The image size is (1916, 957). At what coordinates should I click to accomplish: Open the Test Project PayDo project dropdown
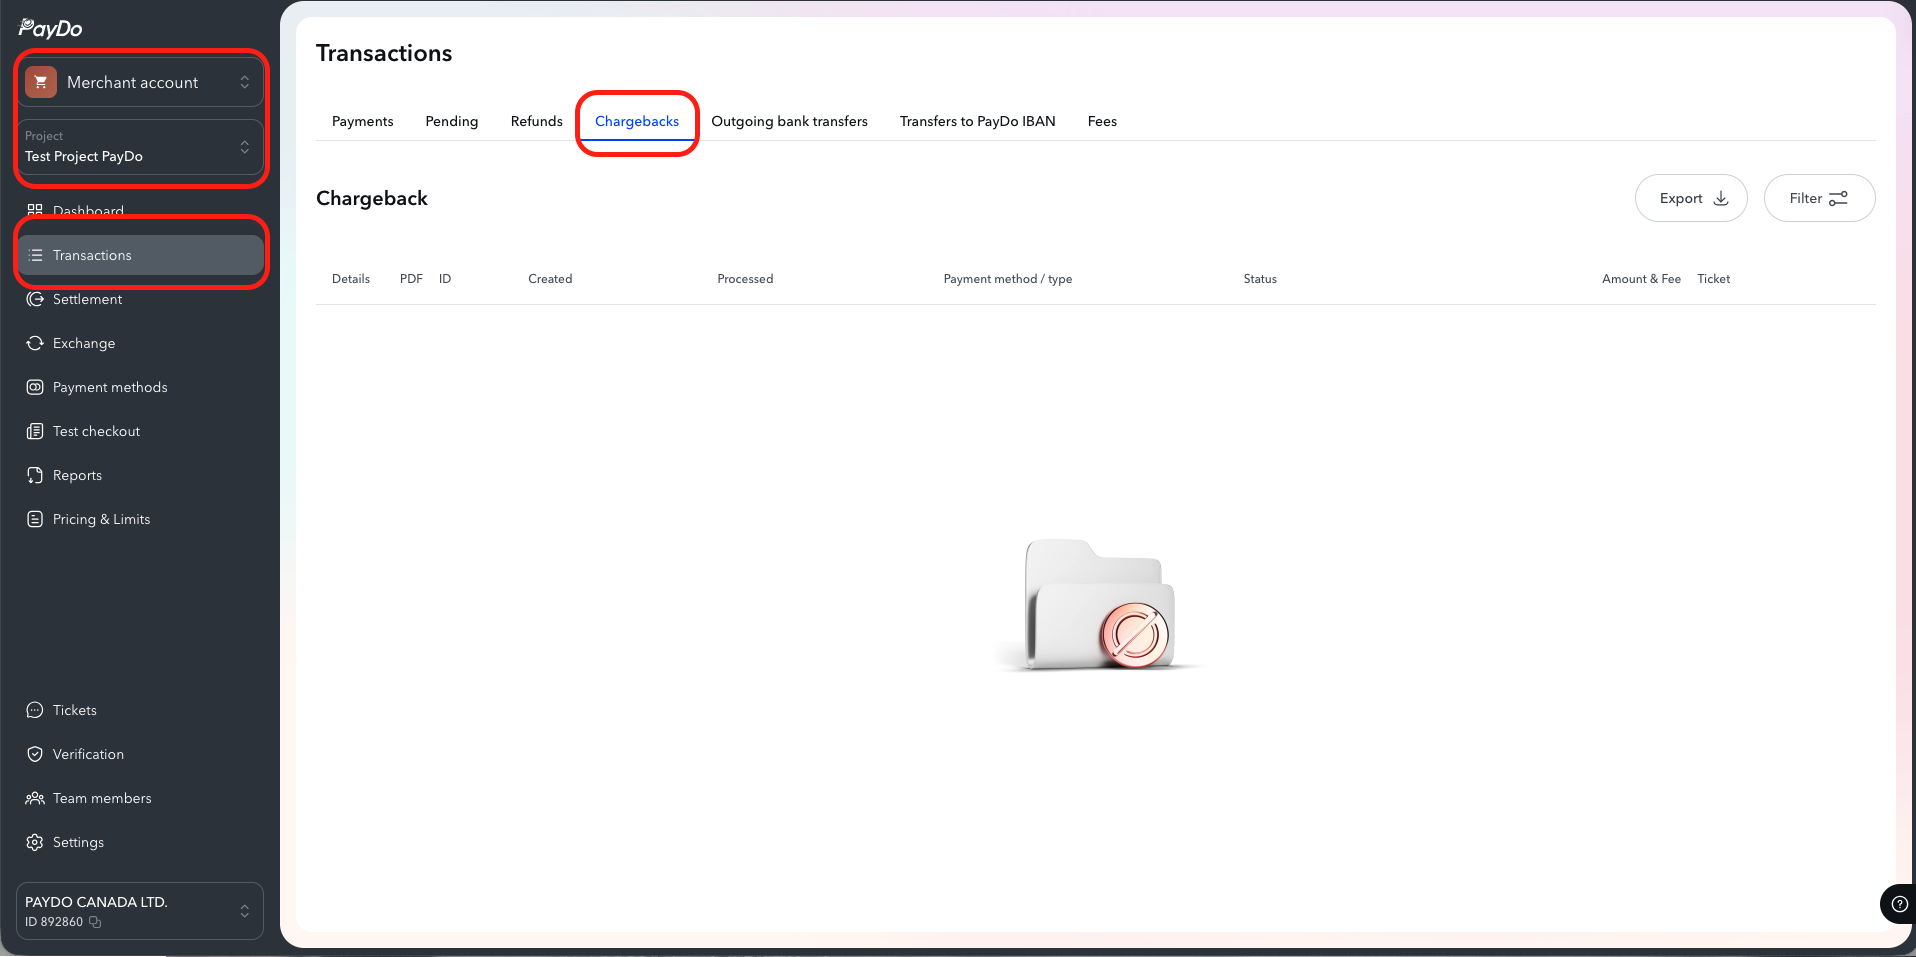[140, 147]
